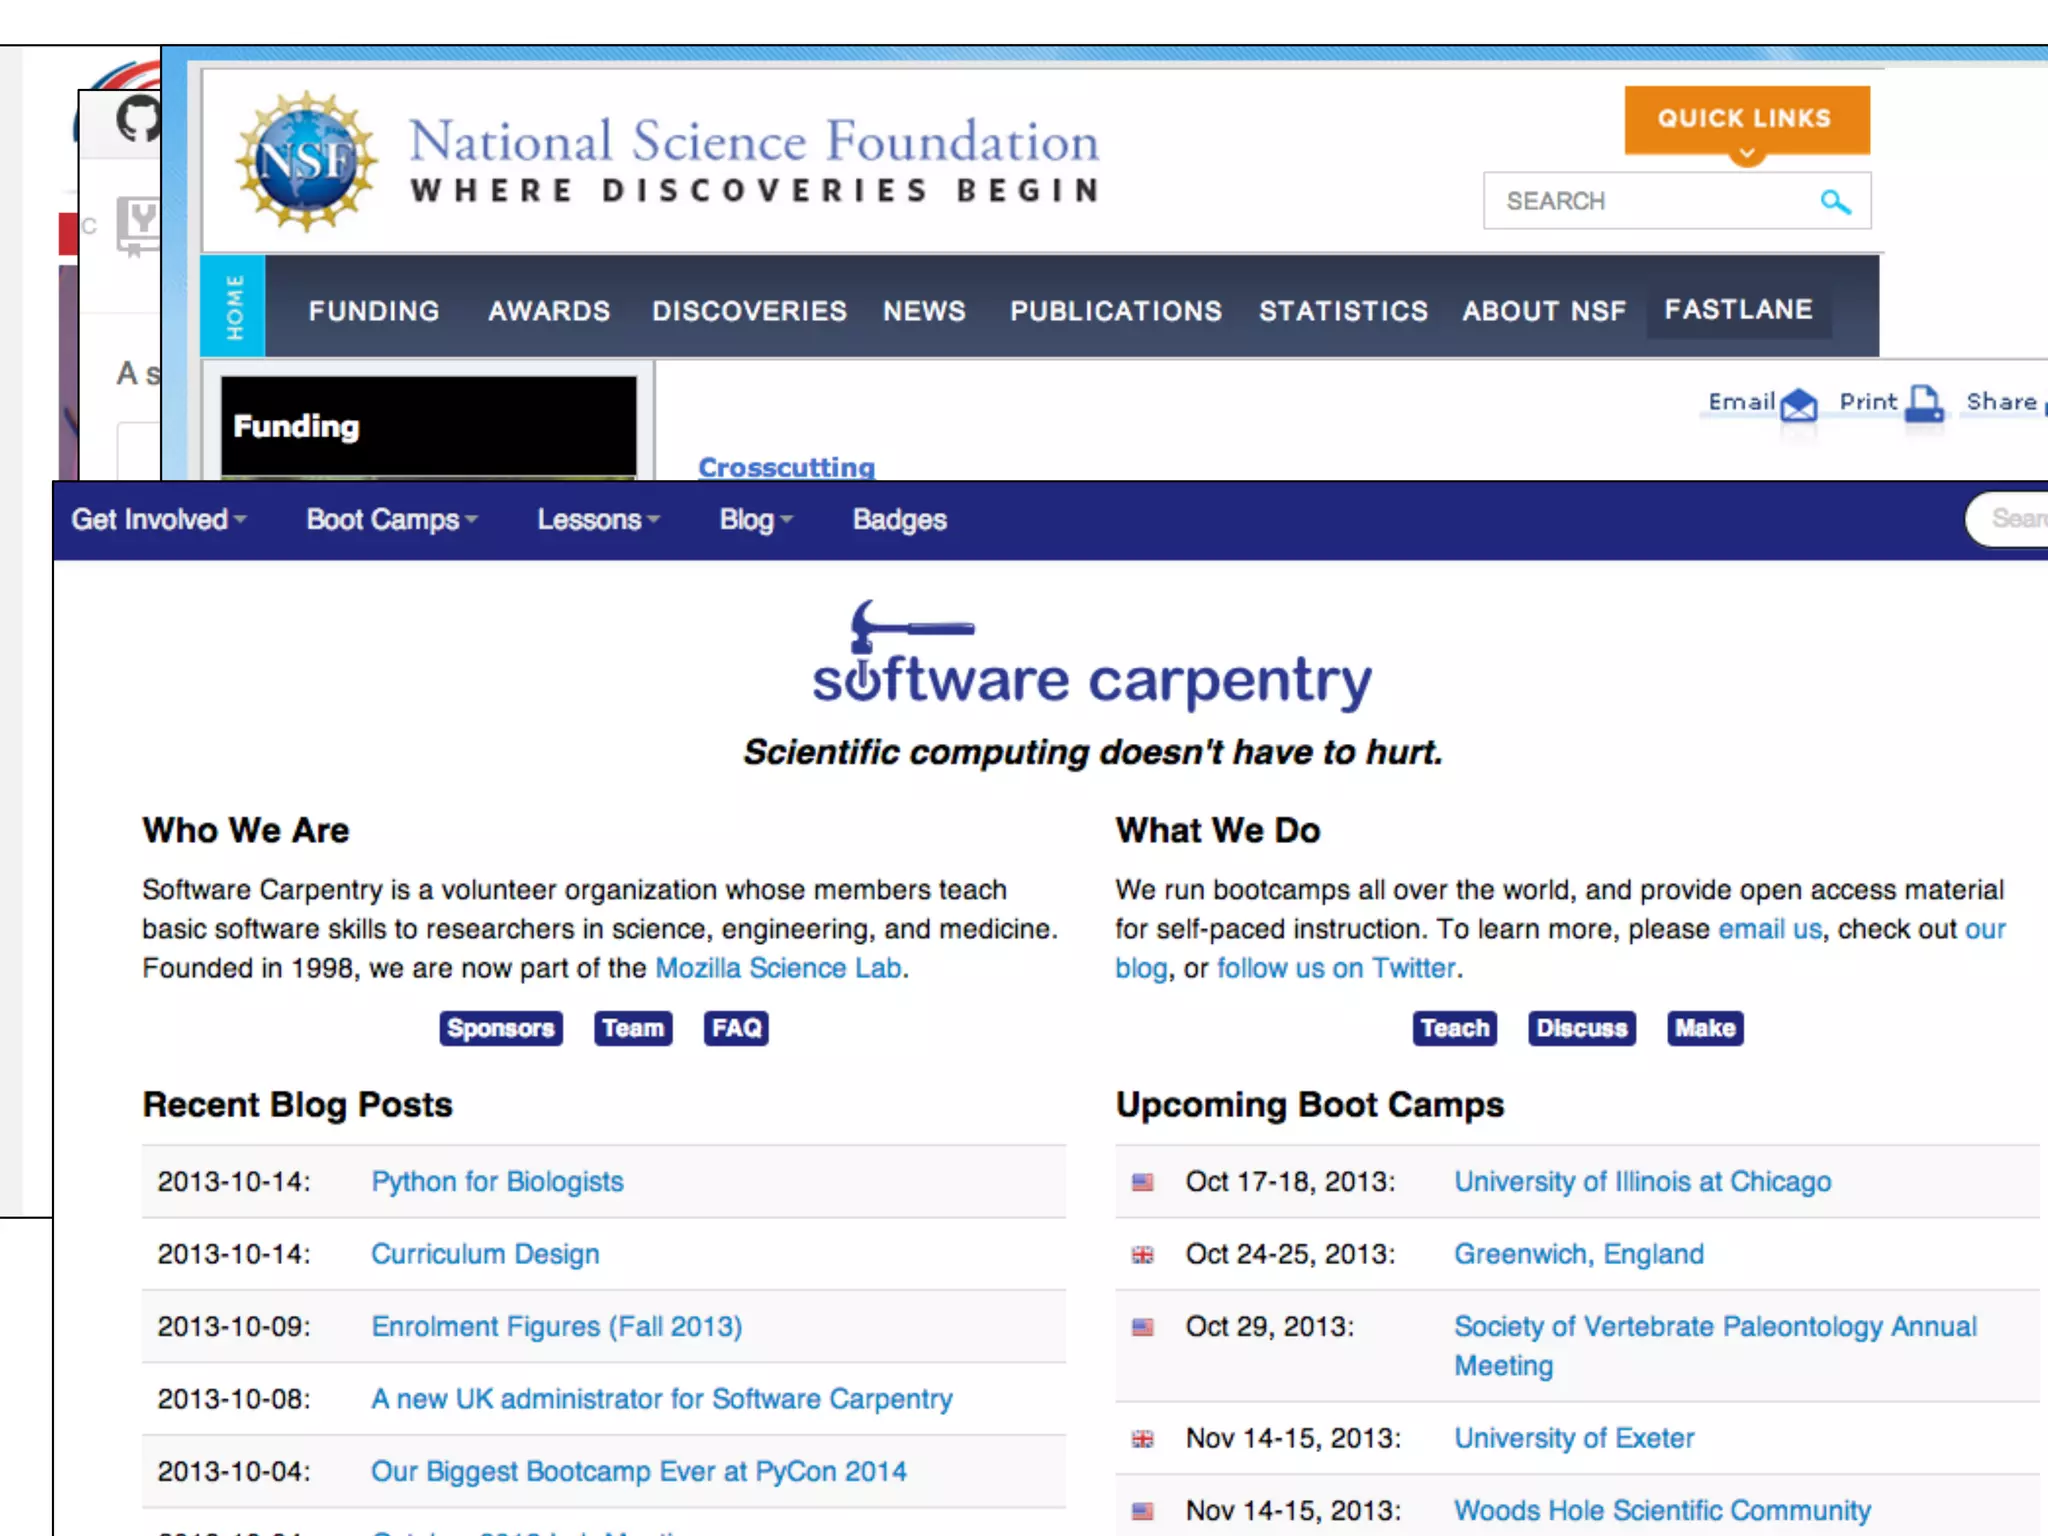
Task: Click the NSF globe logo
Action: (306, 160)
